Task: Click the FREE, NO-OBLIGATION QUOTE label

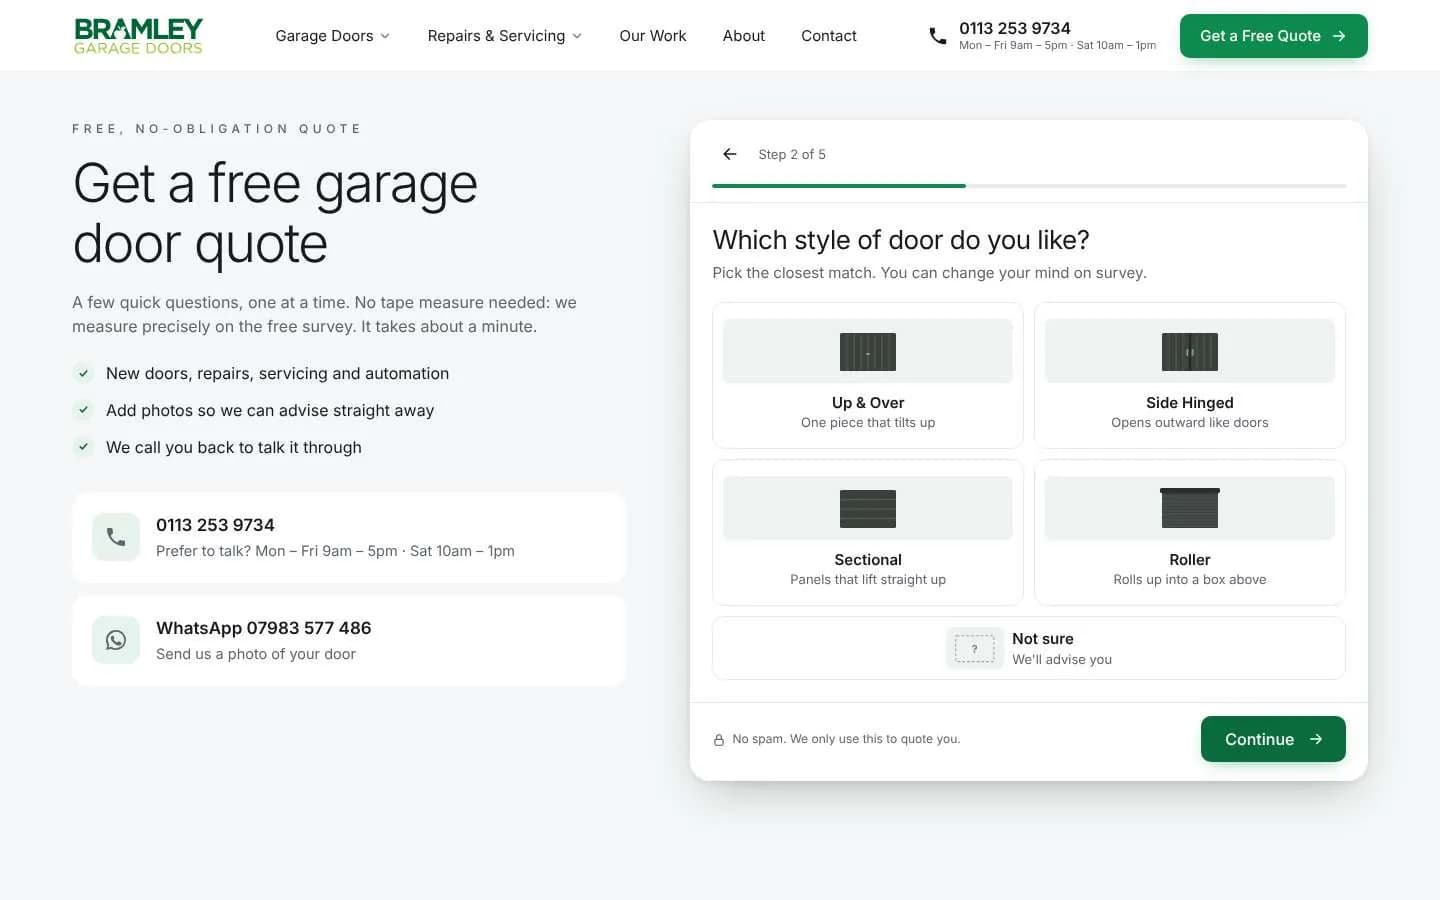Action: [x=217, y=129]
